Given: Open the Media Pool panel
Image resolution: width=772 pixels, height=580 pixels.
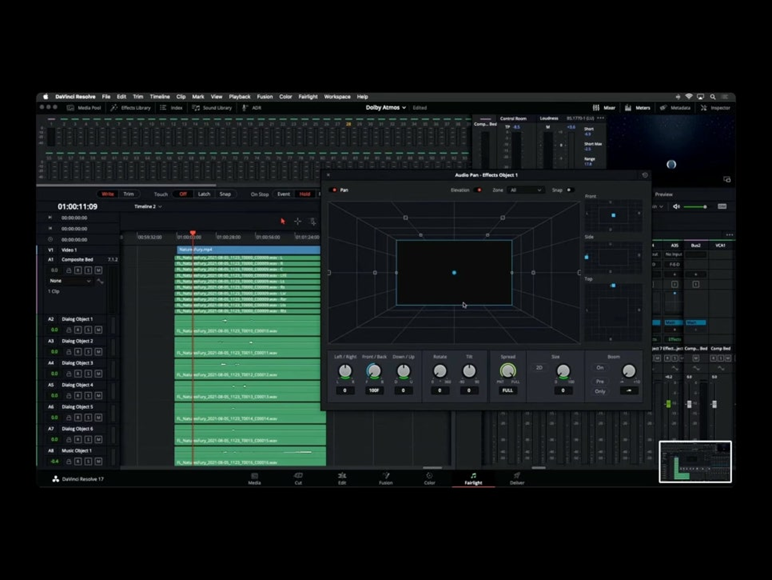Looking at the screenshot, I should [84, 107].
